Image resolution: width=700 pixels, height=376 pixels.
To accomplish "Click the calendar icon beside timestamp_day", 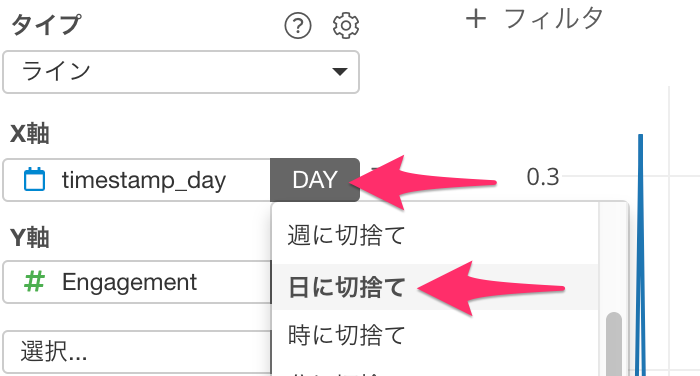I will pos(34,180).
